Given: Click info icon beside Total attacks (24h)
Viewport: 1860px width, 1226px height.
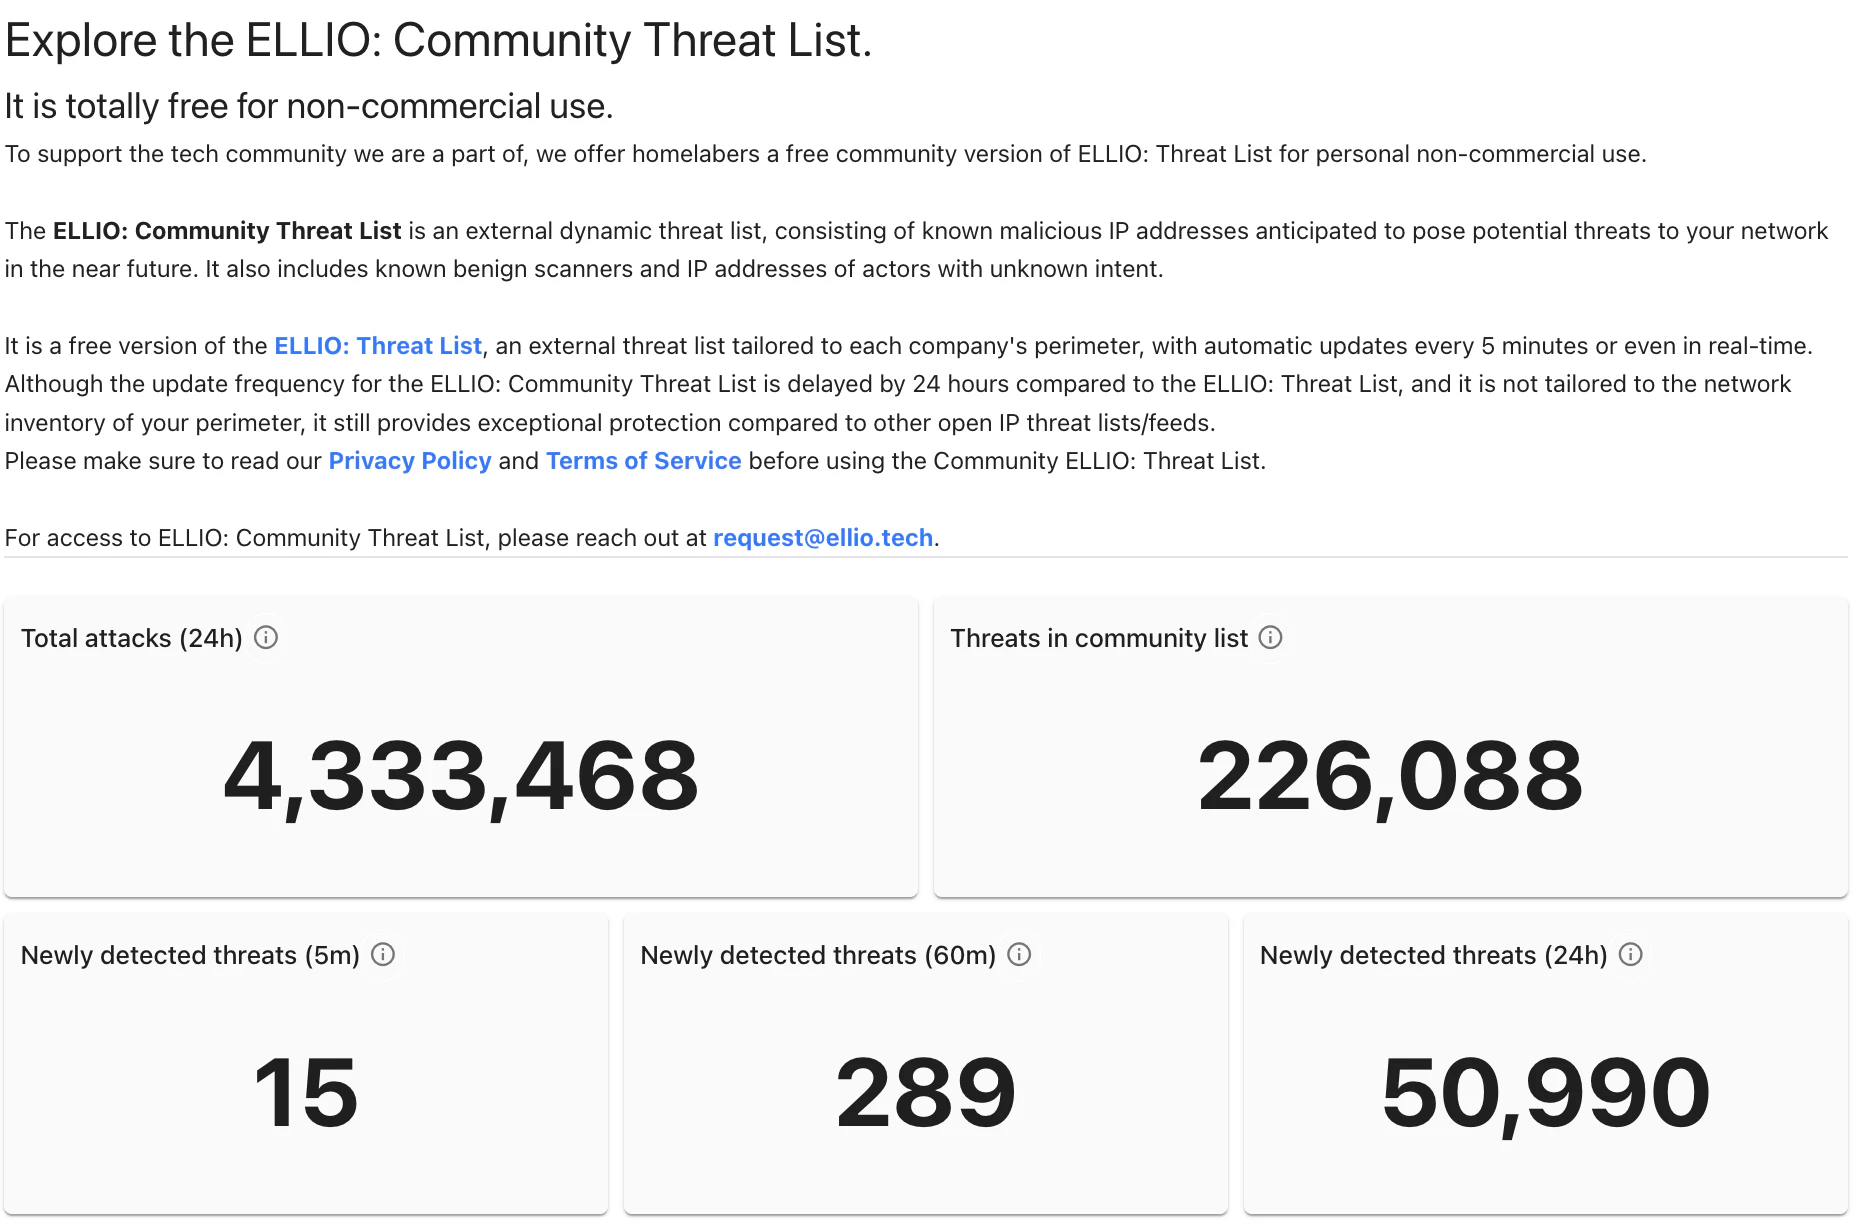Looking at the screenshot, I should click(266, 638).
